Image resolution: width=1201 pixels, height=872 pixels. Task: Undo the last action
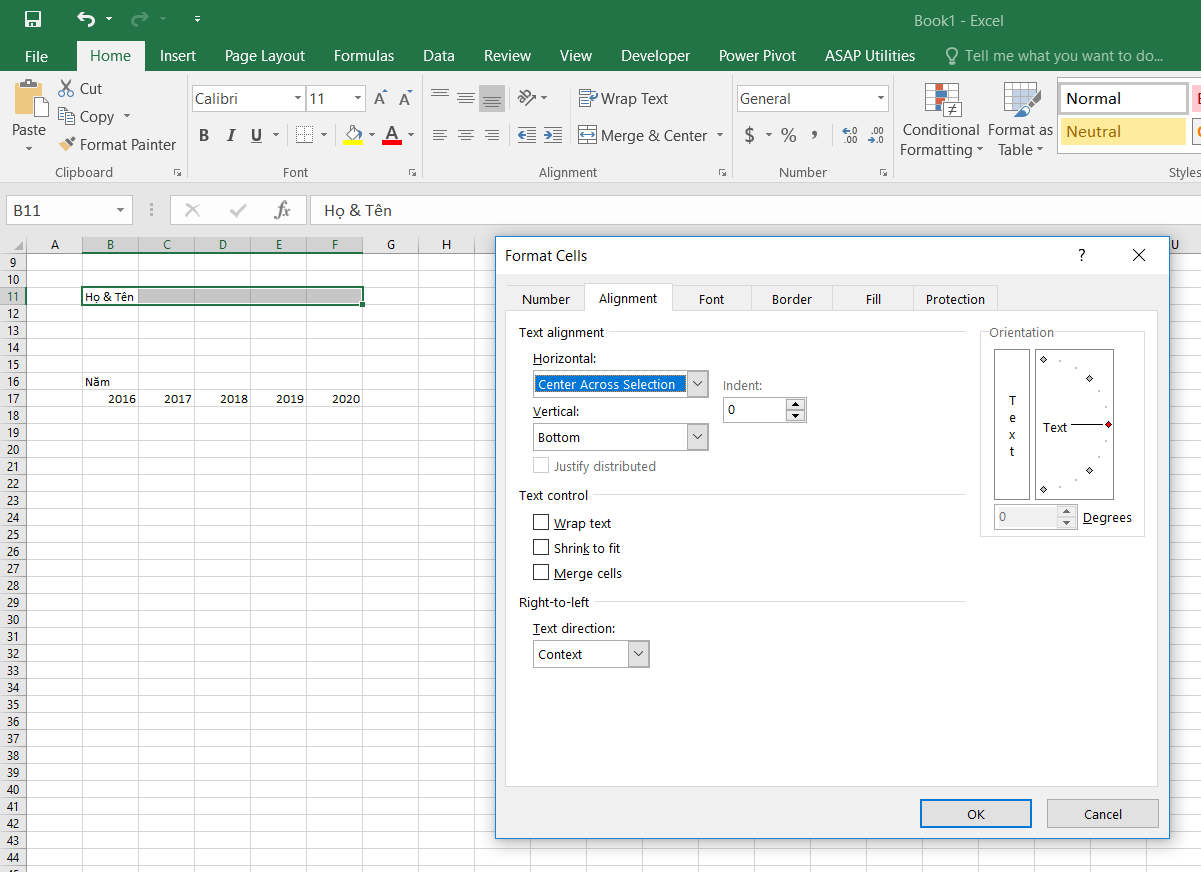click(x=86, y=19)
